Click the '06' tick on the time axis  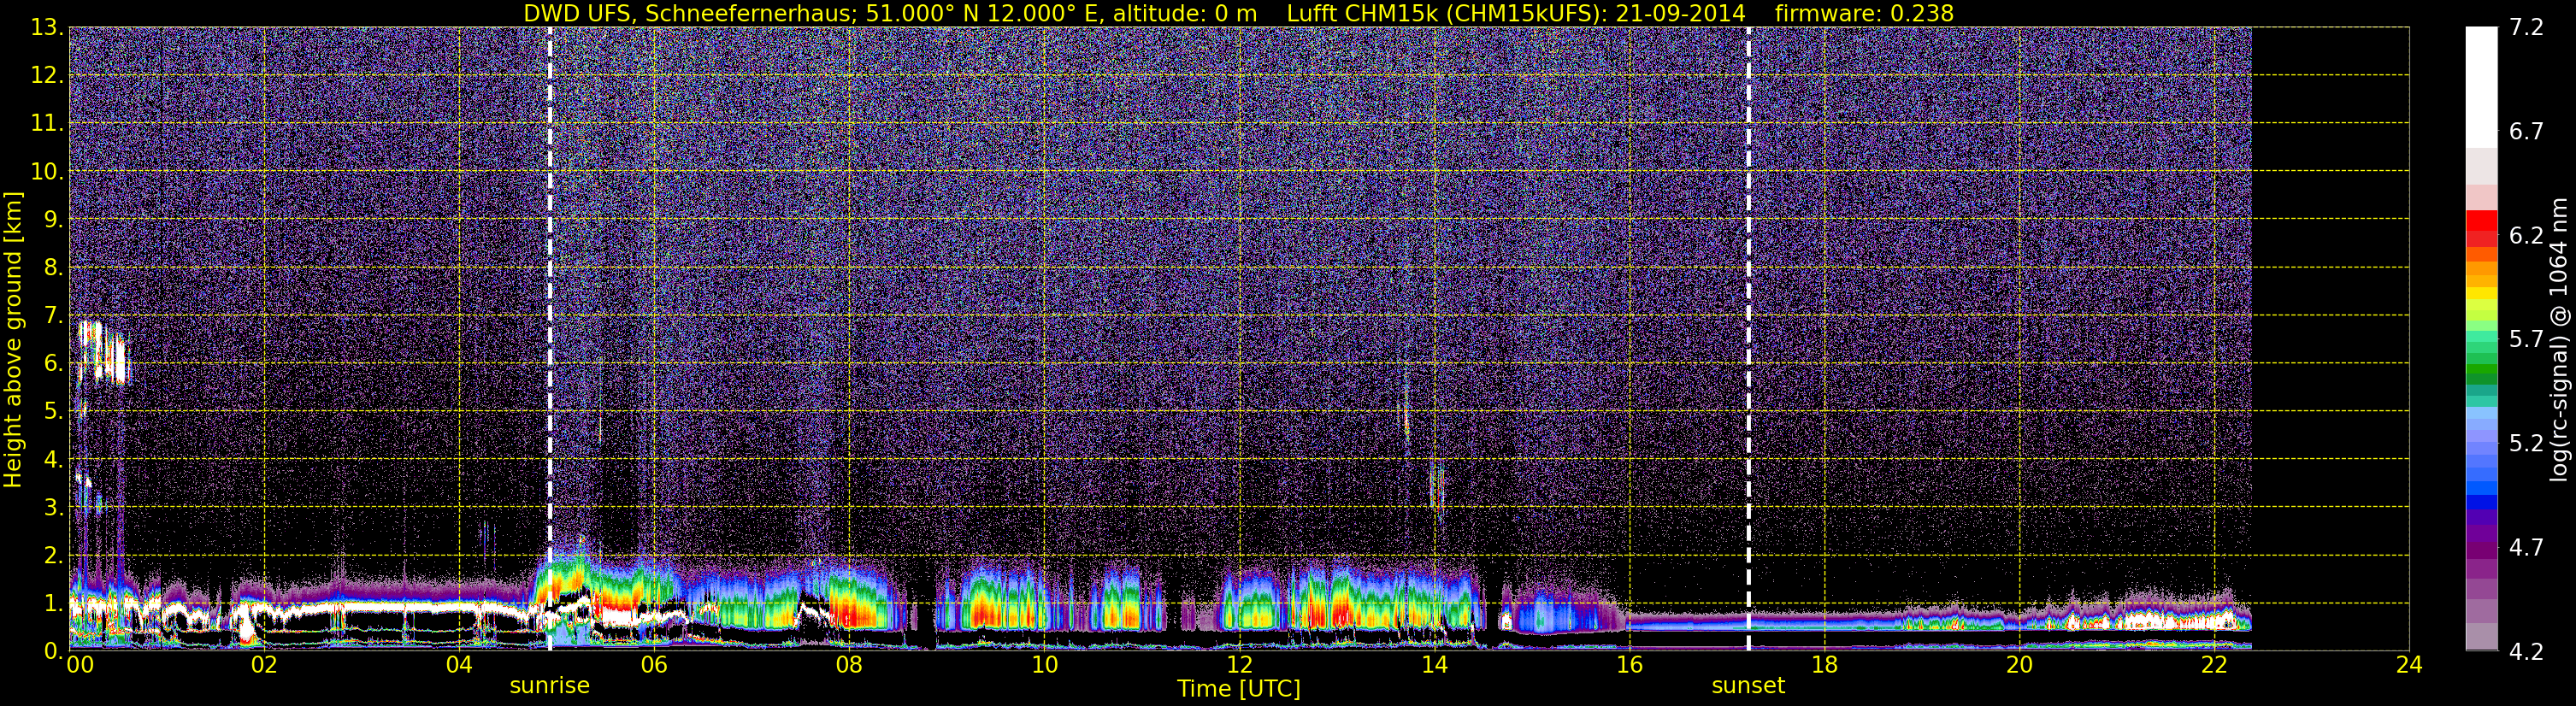pos(653,665)
